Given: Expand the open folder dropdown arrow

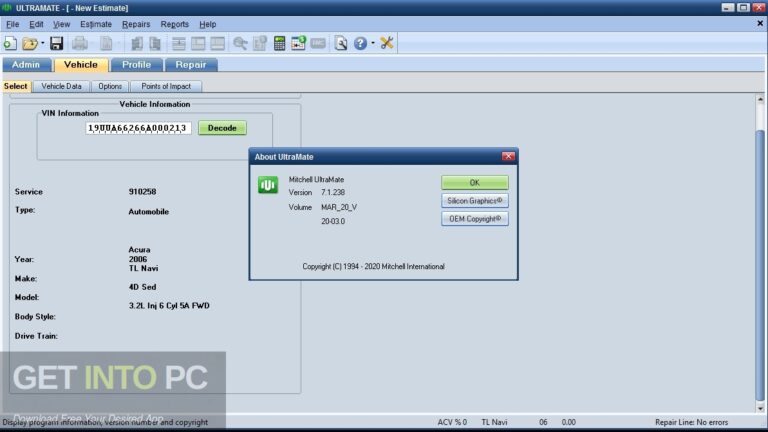Looking at the screenshot, I should click(x=43, y=44).
